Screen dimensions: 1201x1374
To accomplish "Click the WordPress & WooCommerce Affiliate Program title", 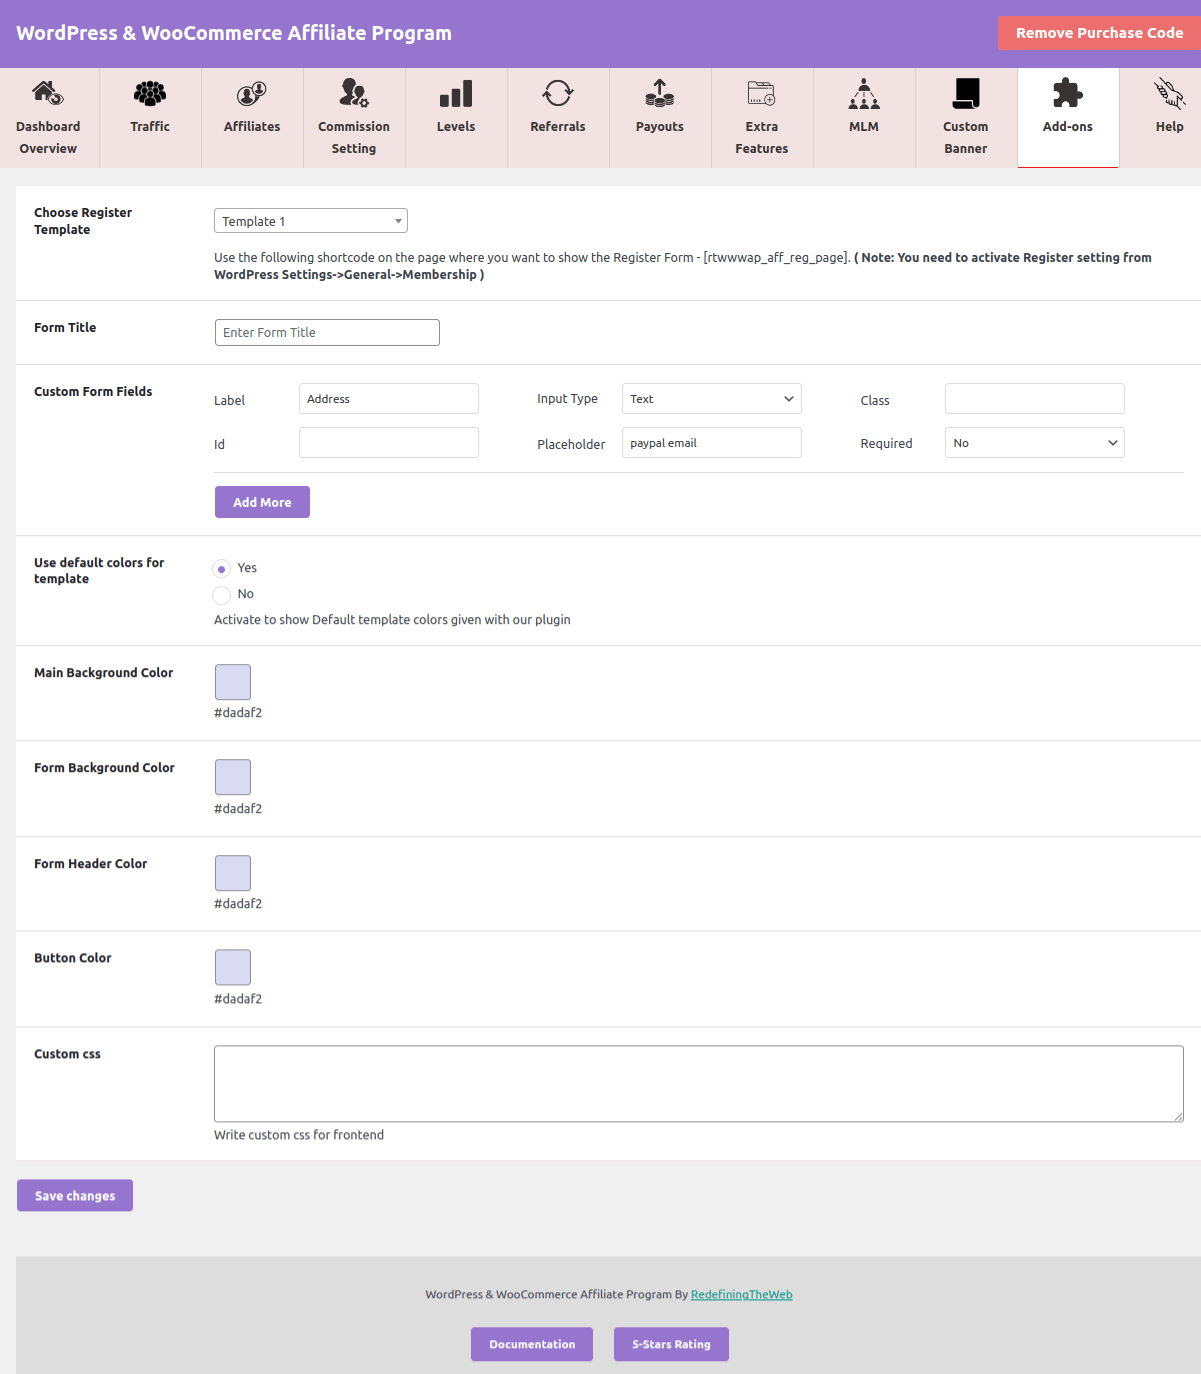I will (x=234, y=33).
